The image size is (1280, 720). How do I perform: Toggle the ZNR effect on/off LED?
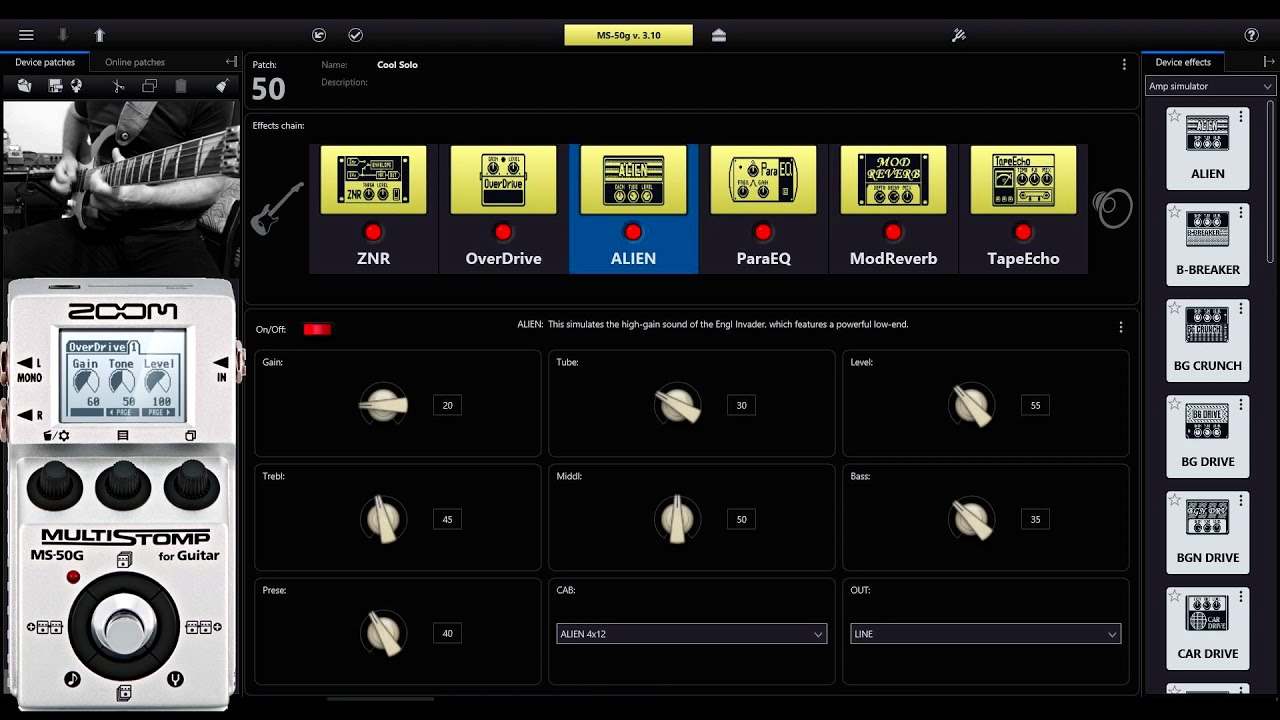point(373,232)
